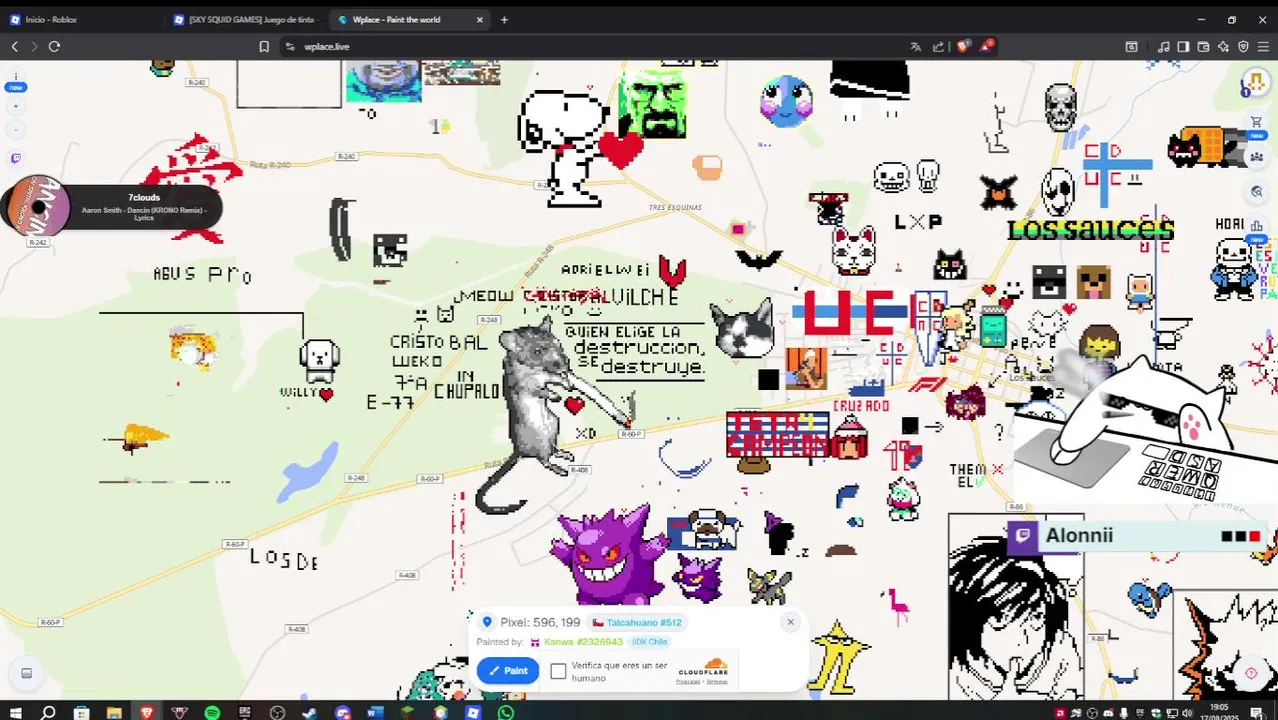The image size is (1278, 720).
Task: Open Brave Rewards triangle icon
Action: tap(987, 46)
